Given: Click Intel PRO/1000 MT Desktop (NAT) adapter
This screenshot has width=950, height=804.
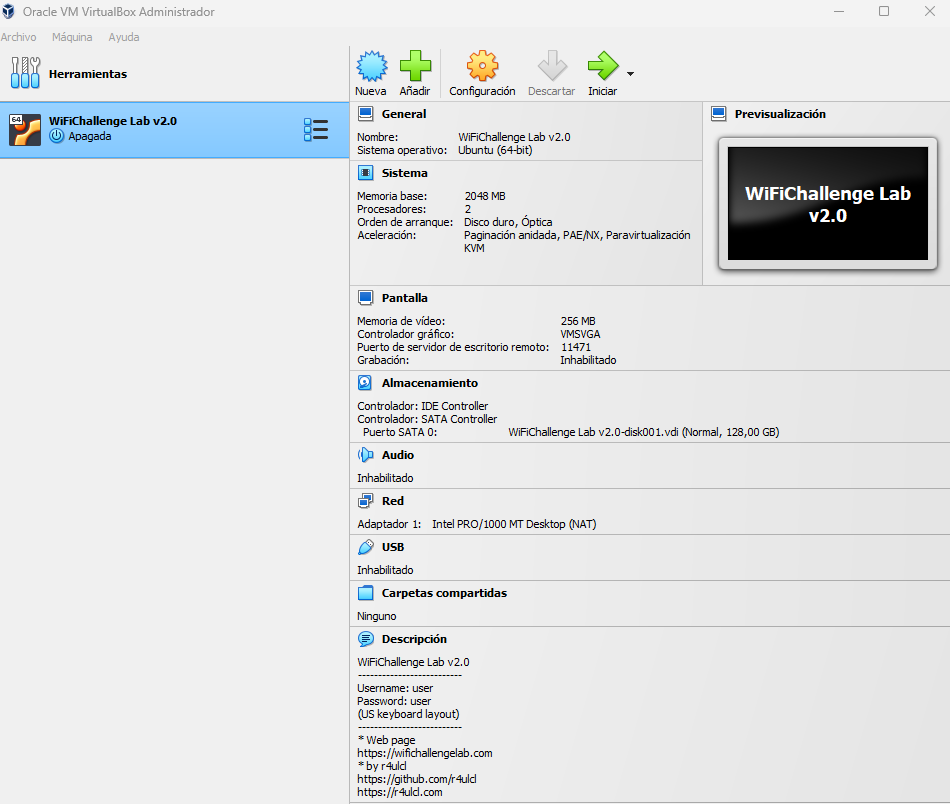Looking at the screenshot, I should click(x=514, y=524).
